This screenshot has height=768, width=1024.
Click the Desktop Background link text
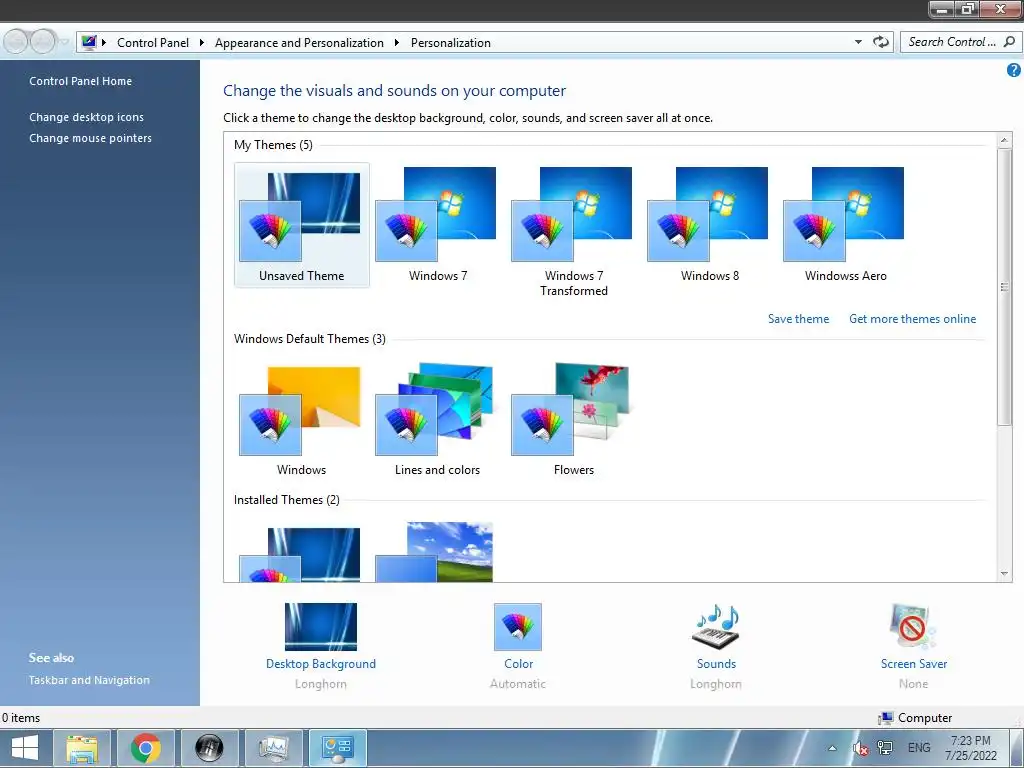(x=321, y=664)
